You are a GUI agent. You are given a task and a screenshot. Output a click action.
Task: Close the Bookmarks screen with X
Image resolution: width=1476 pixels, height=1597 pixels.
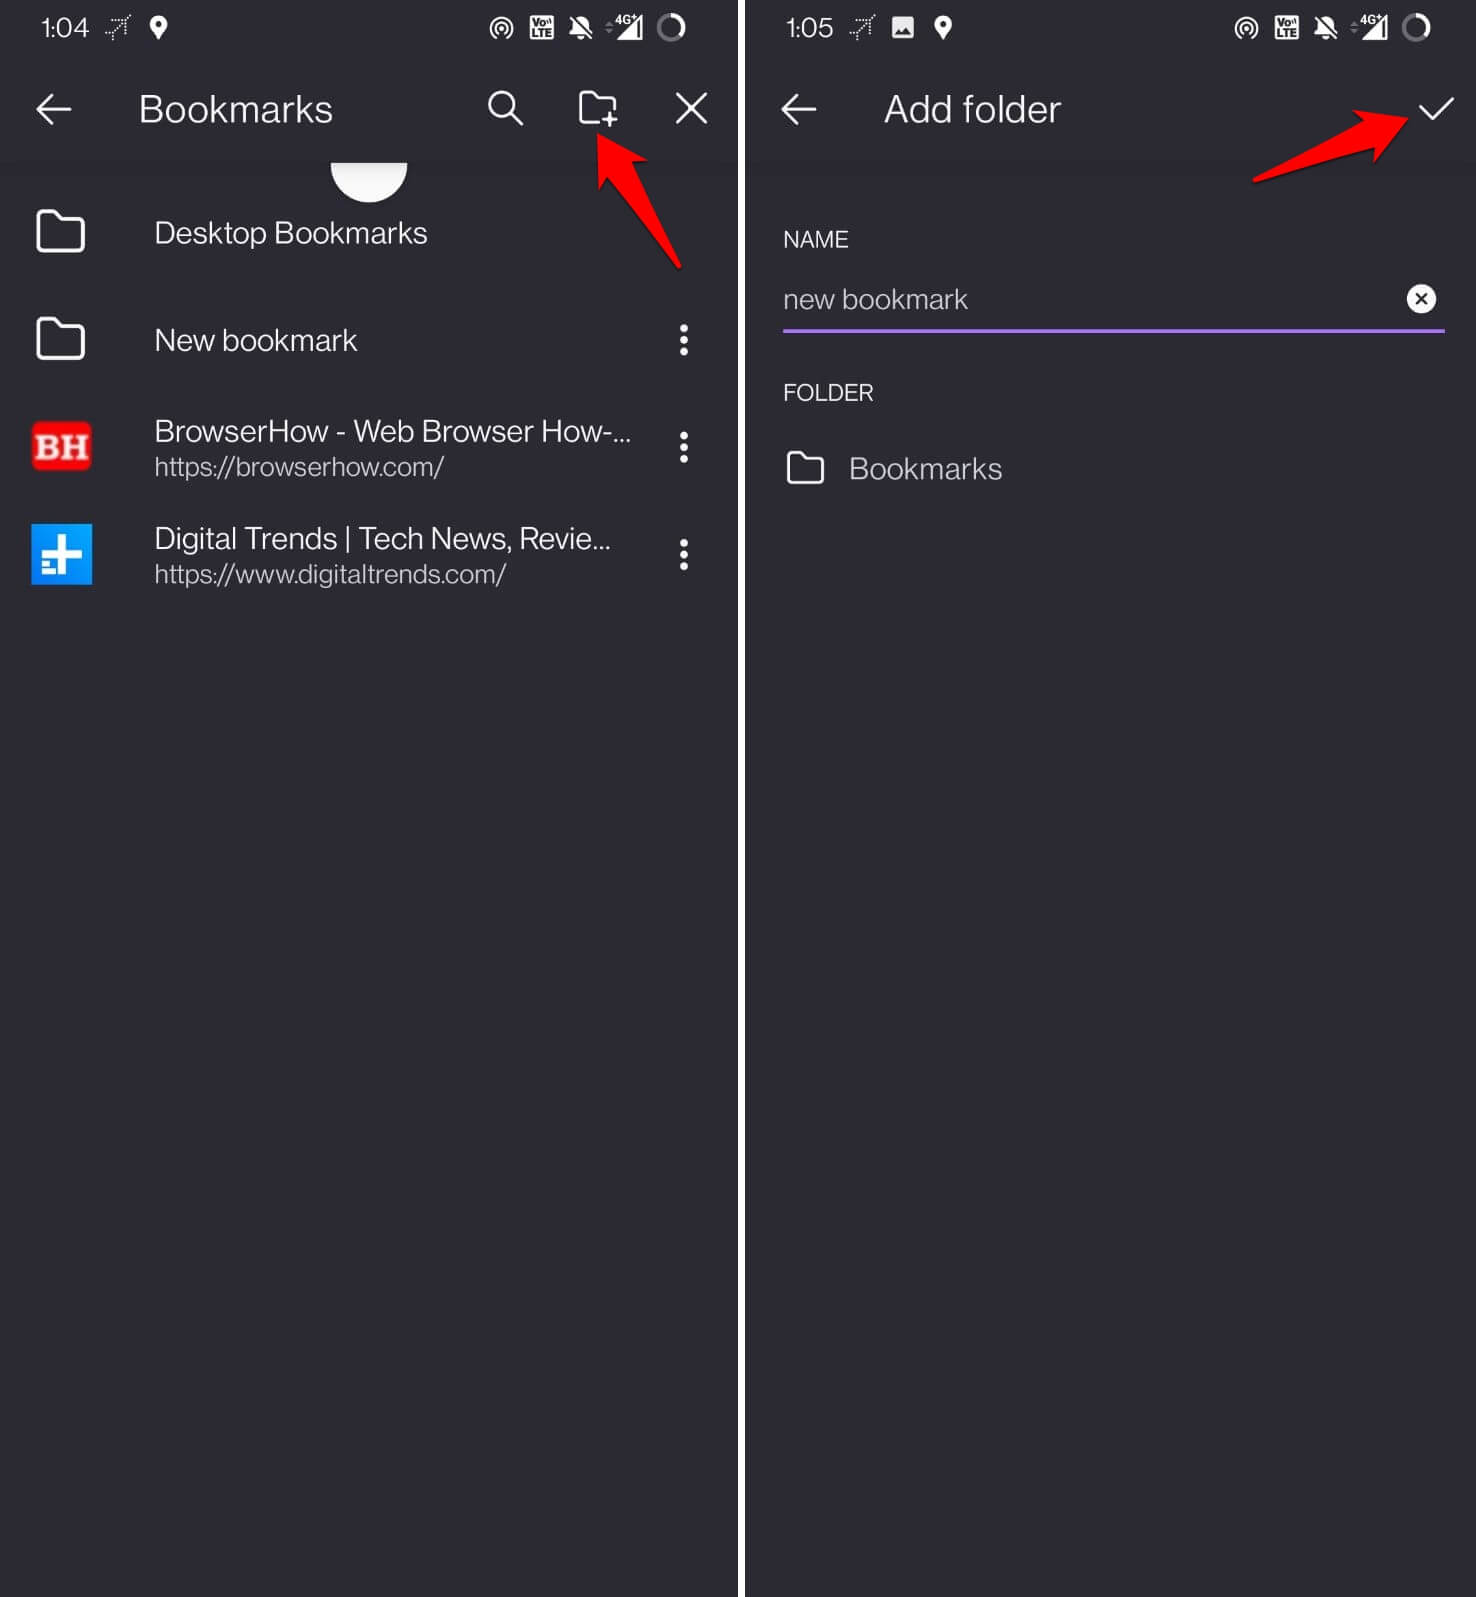tap(691, 108)
